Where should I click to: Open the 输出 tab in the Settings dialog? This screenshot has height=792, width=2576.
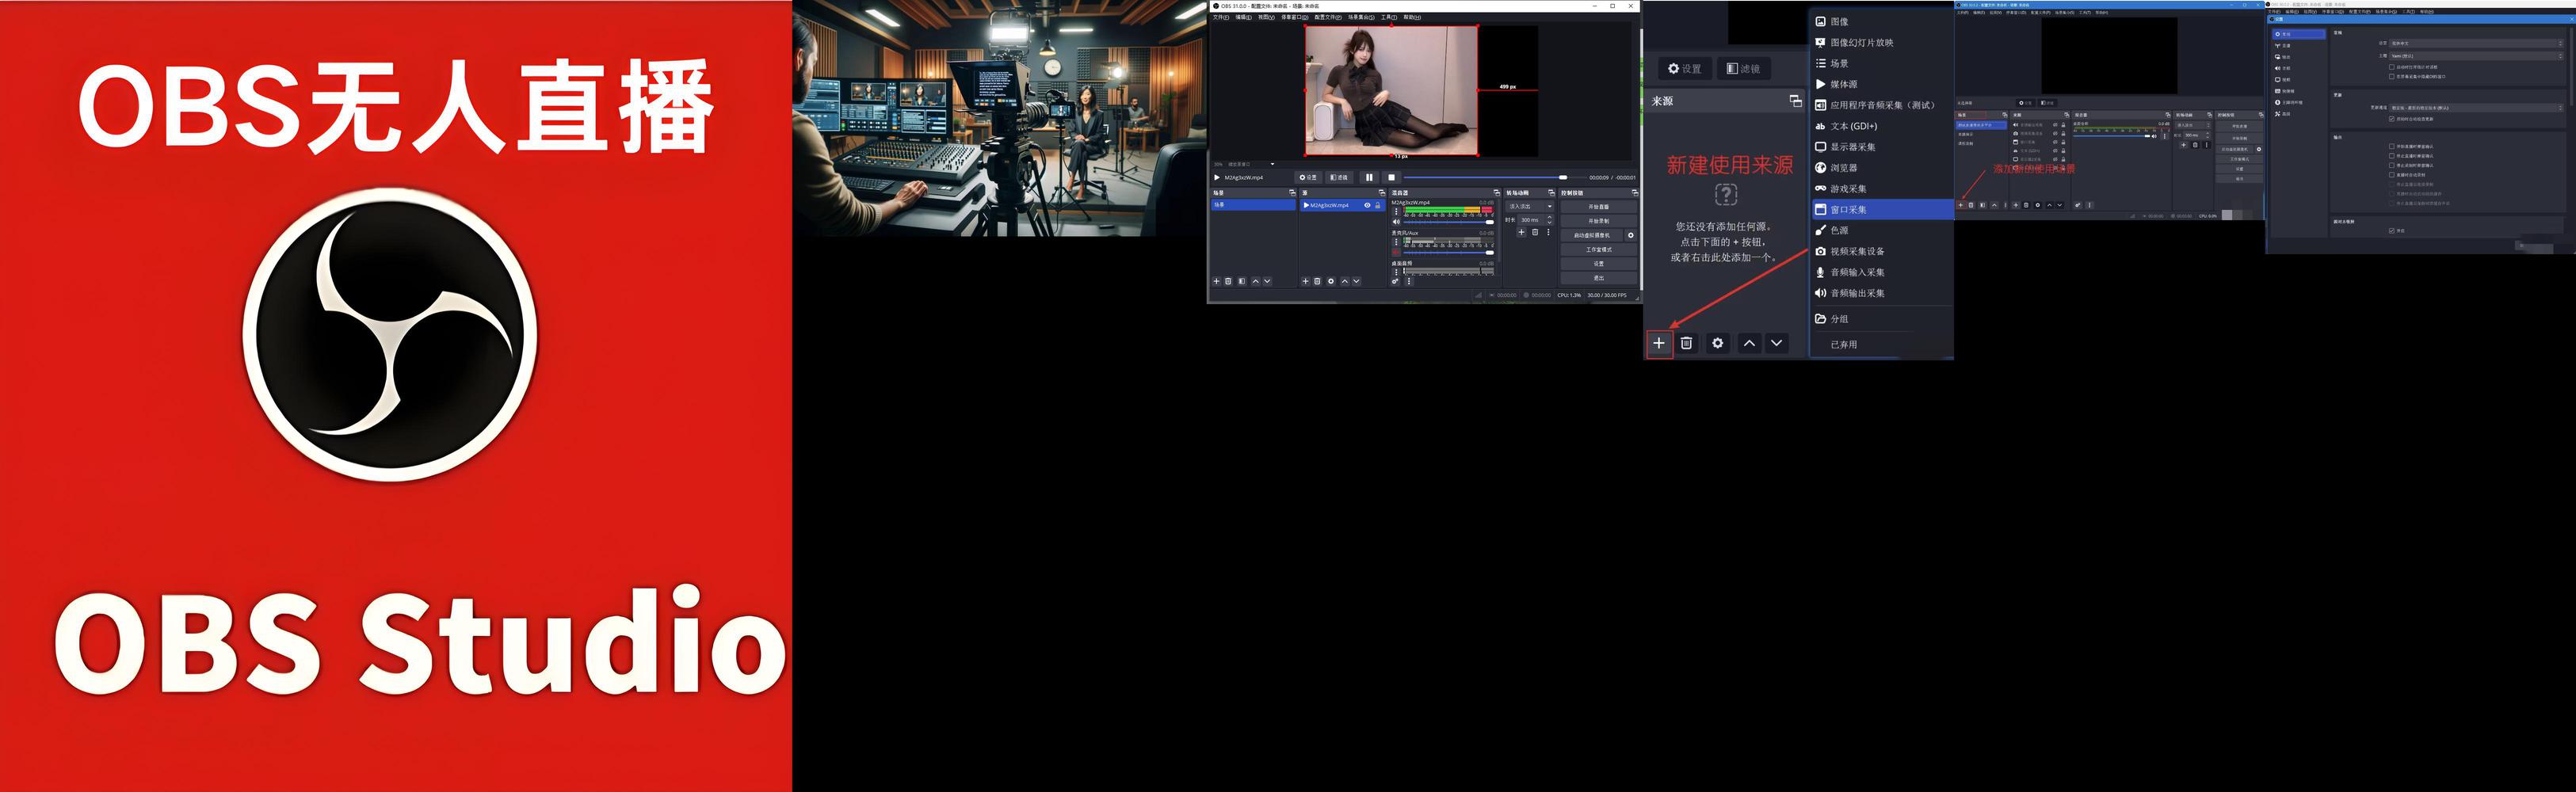[2300, 57]
